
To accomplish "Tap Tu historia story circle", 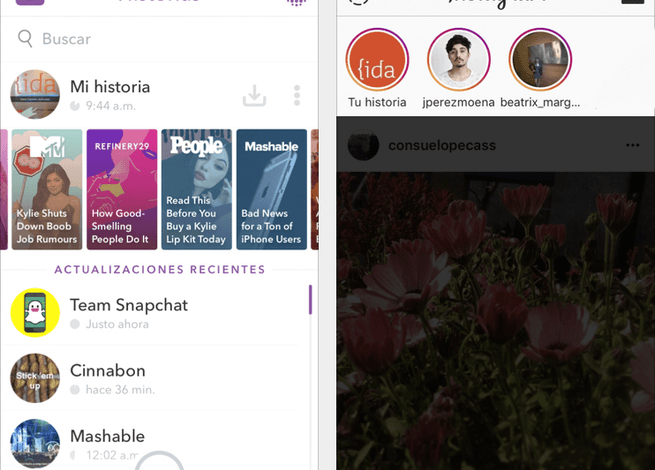I will coord(377,62).
